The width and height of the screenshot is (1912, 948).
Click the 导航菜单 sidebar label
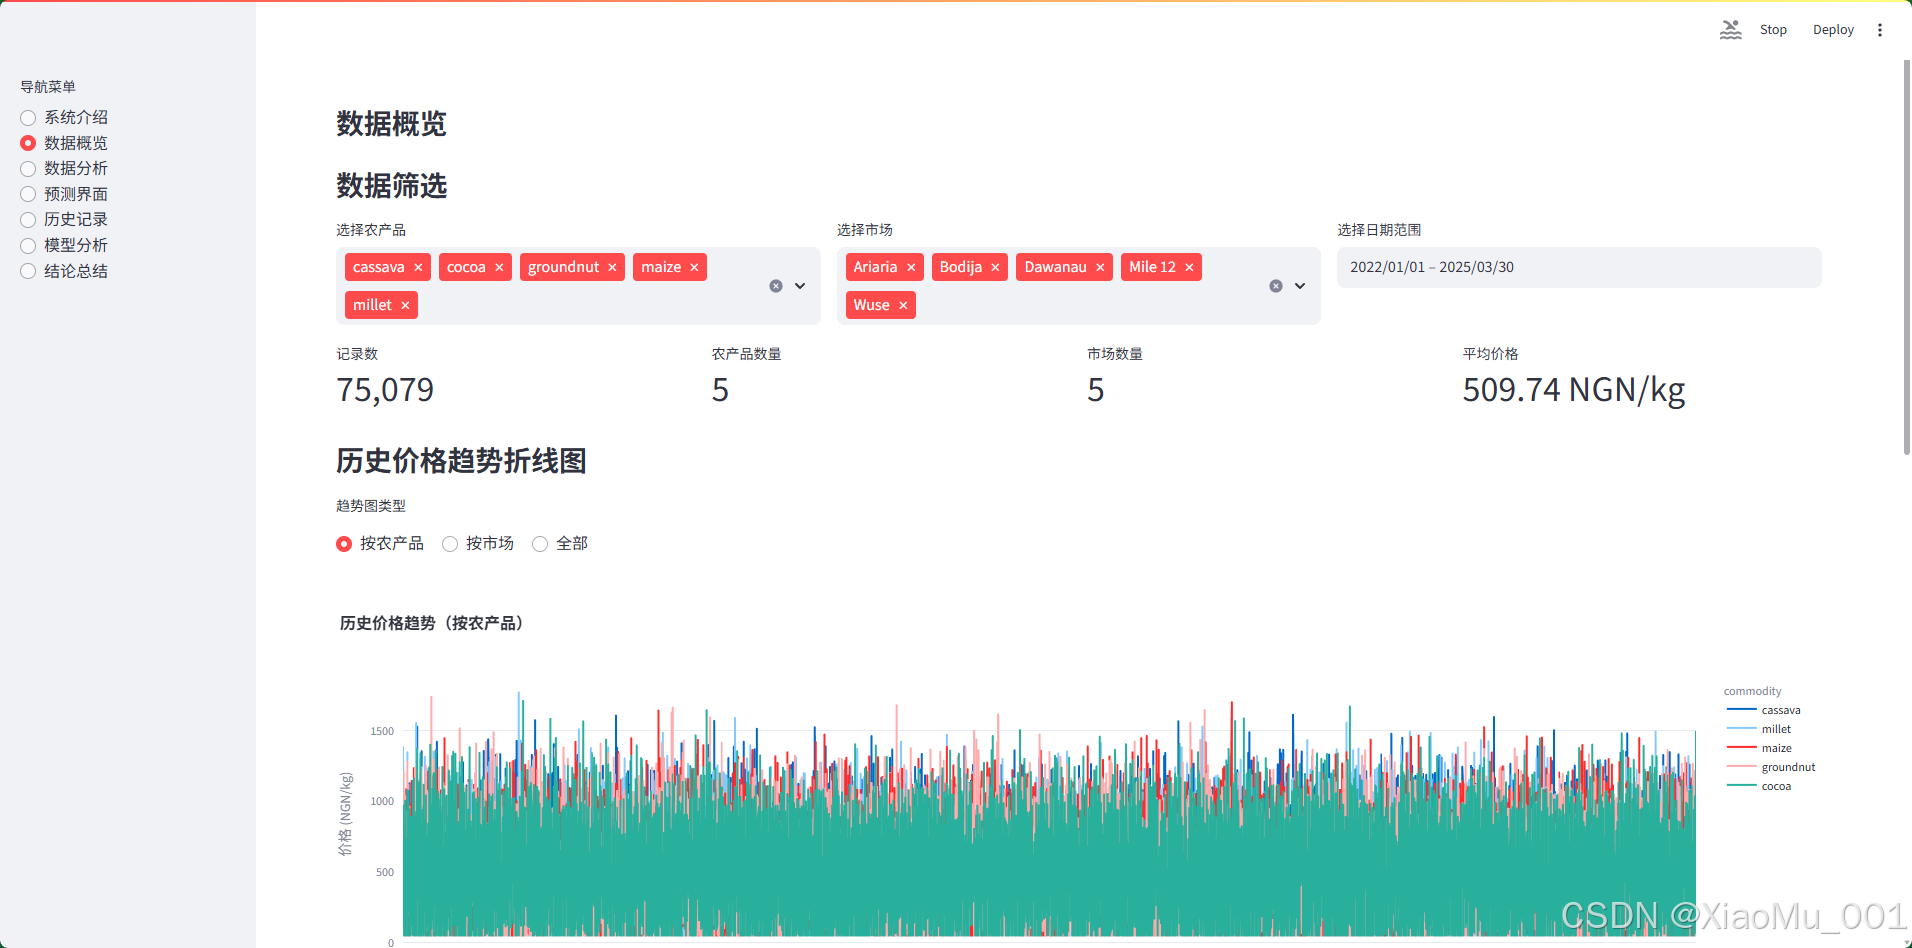(x=48, y=87)
